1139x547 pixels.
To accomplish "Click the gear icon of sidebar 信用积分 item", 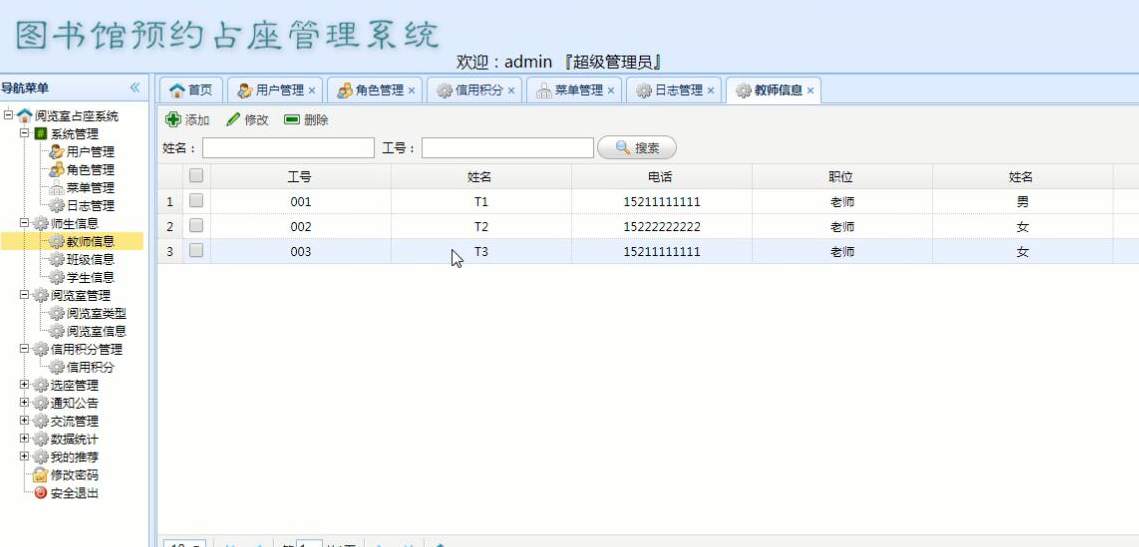I will 57,367.
